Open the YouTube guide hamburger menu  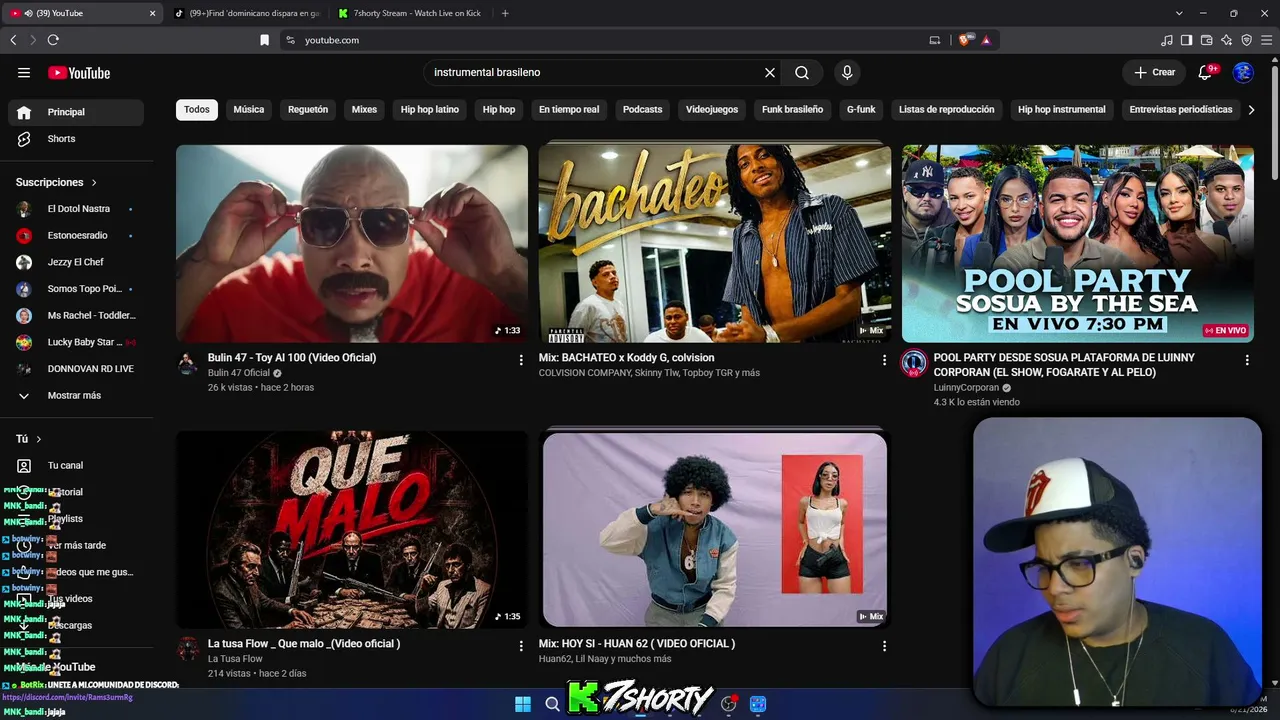pyautogui.click(x=24, y=73)
